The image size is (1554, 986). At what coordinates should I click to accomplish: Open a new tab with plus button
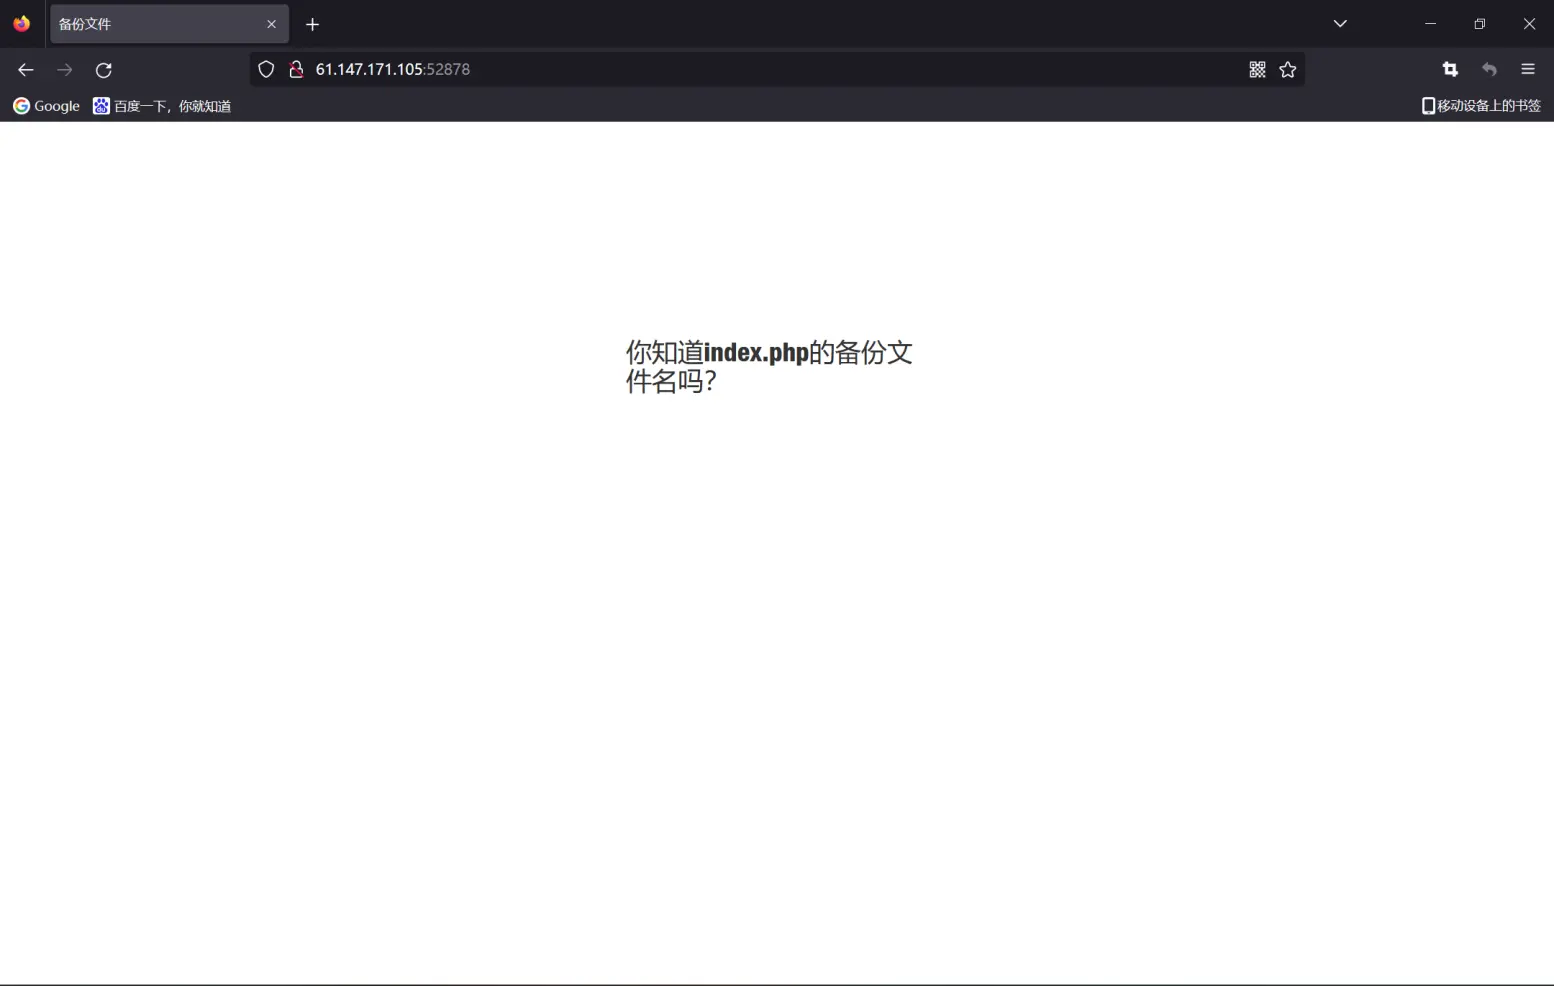tap(312, 24)
